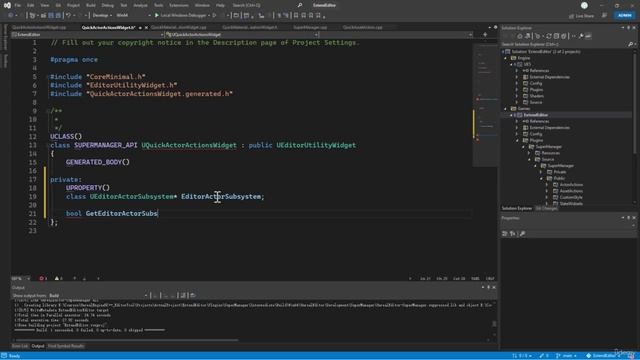Collapse the Games folder

point(506,109)
